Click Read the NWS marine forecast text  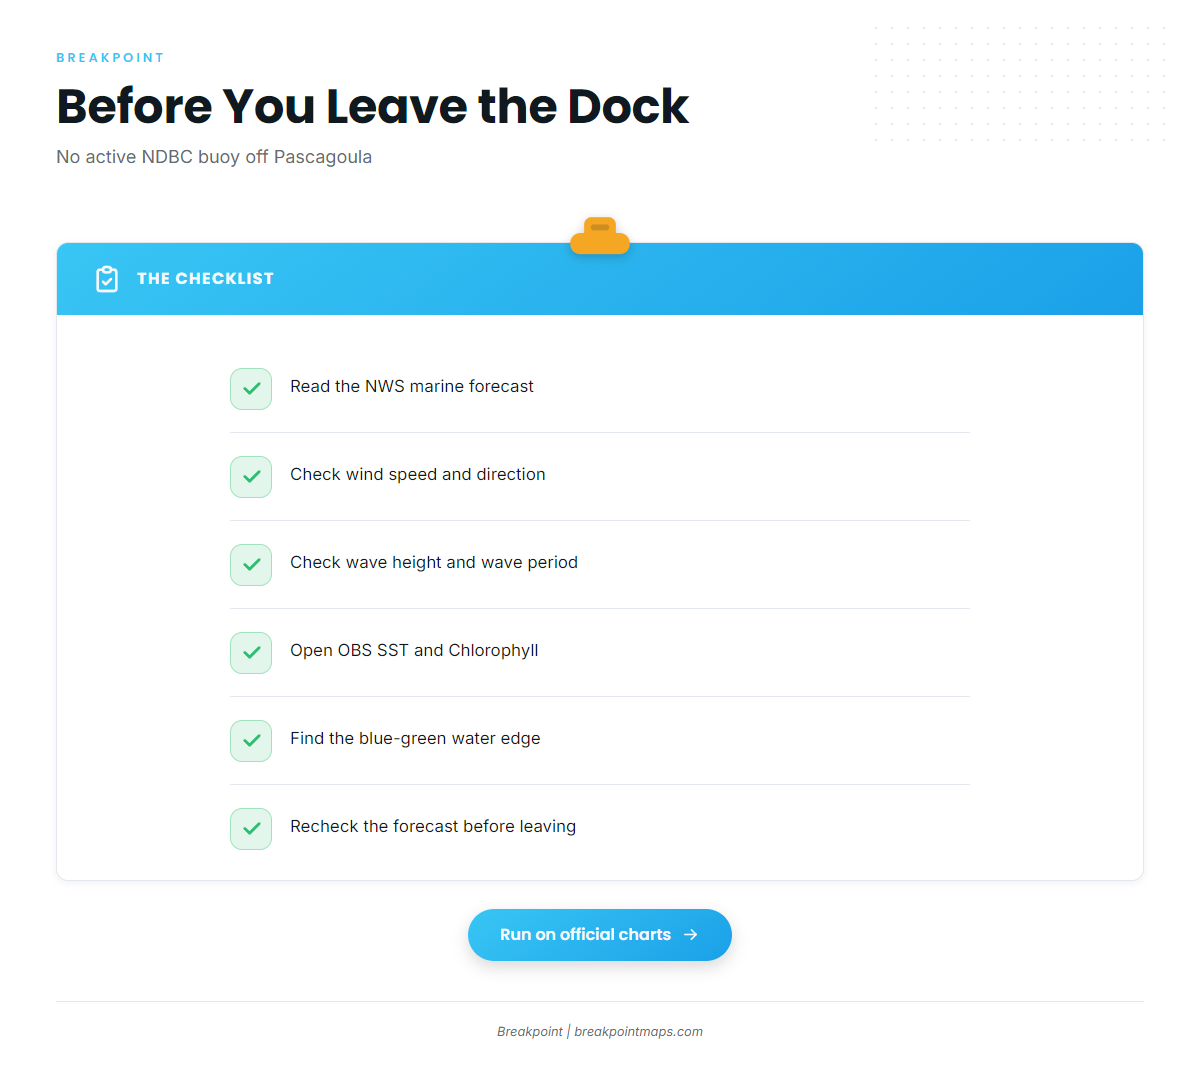tap(412, 387)
